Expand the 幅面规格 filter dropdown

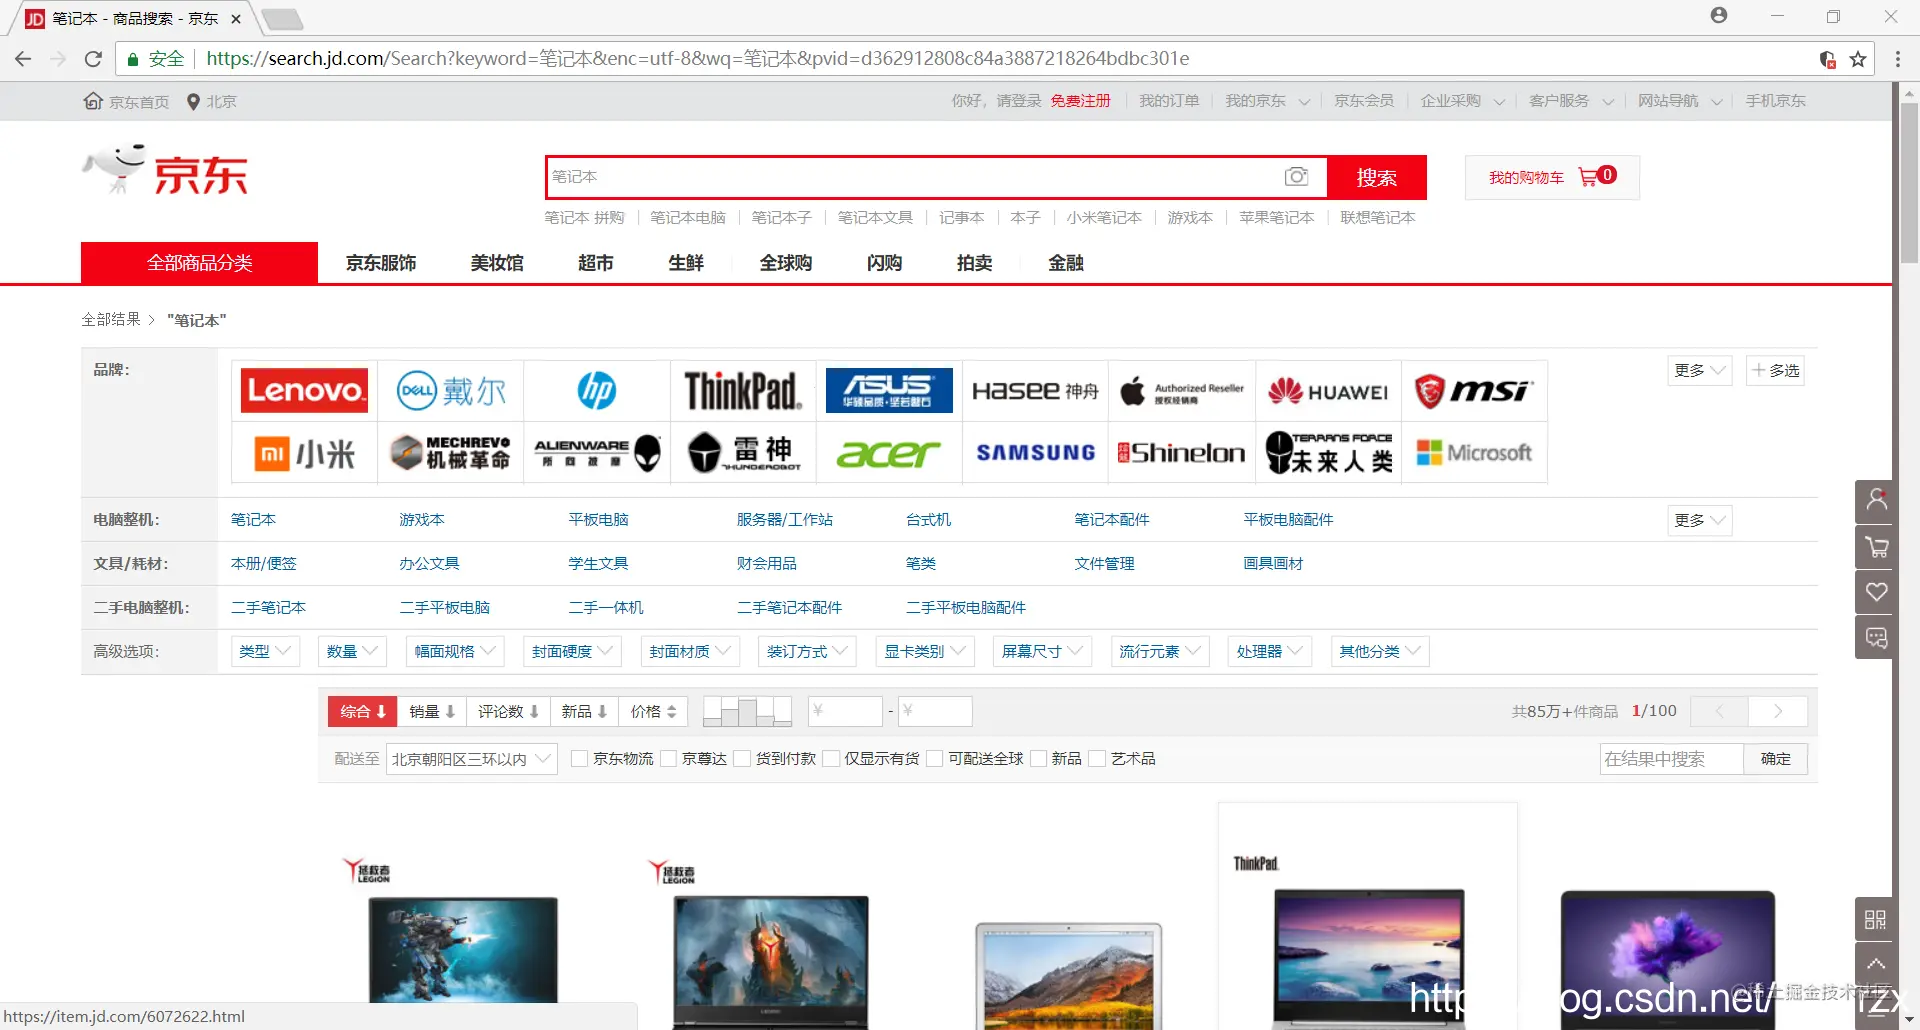coord(455,652)
